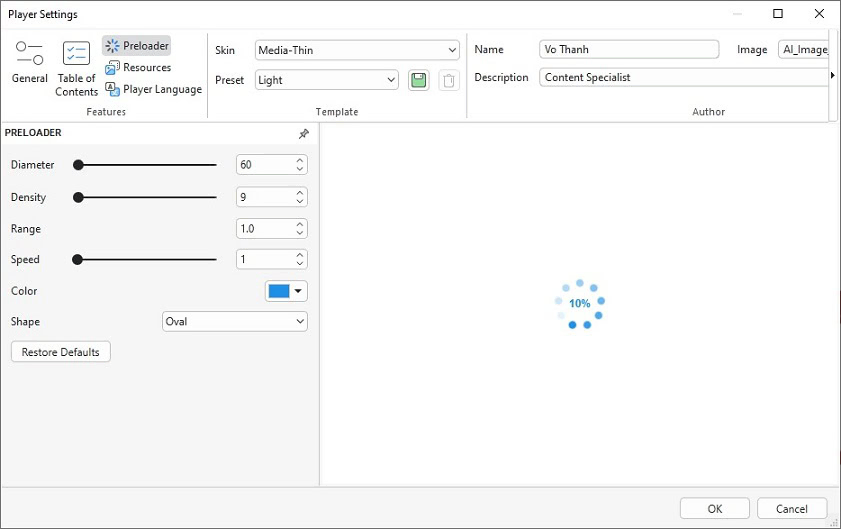The height and width of the screenshot is (529, 841).
Task: Decrease the Range value
Action: (x=300, y=233)
